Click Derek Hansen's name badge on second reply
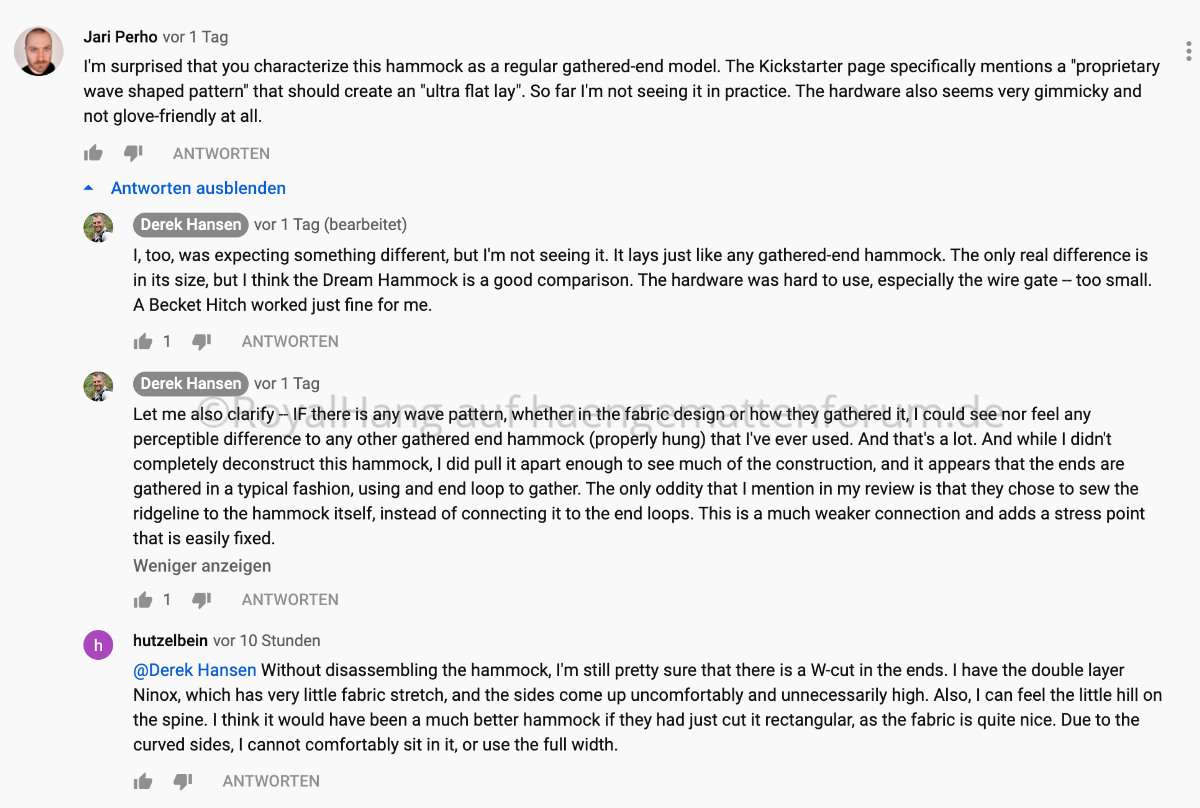 point(190,383)
